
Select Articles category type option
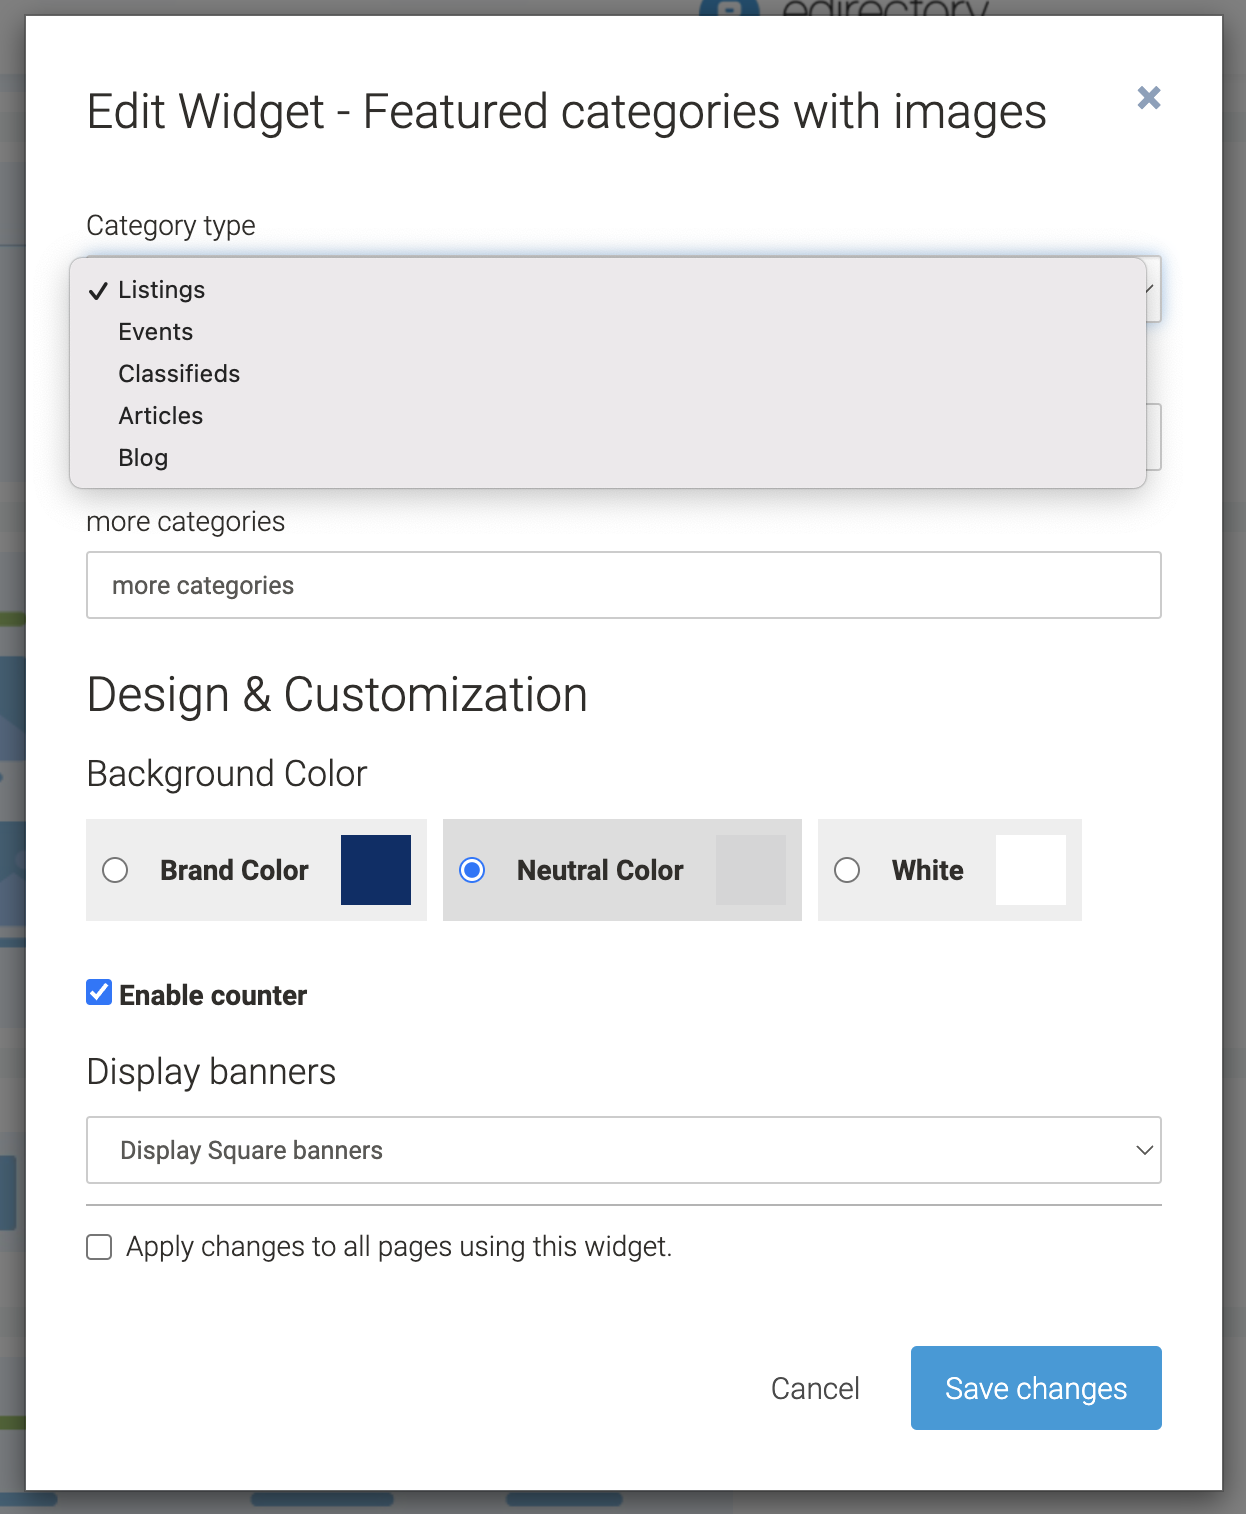click(160, 416)
